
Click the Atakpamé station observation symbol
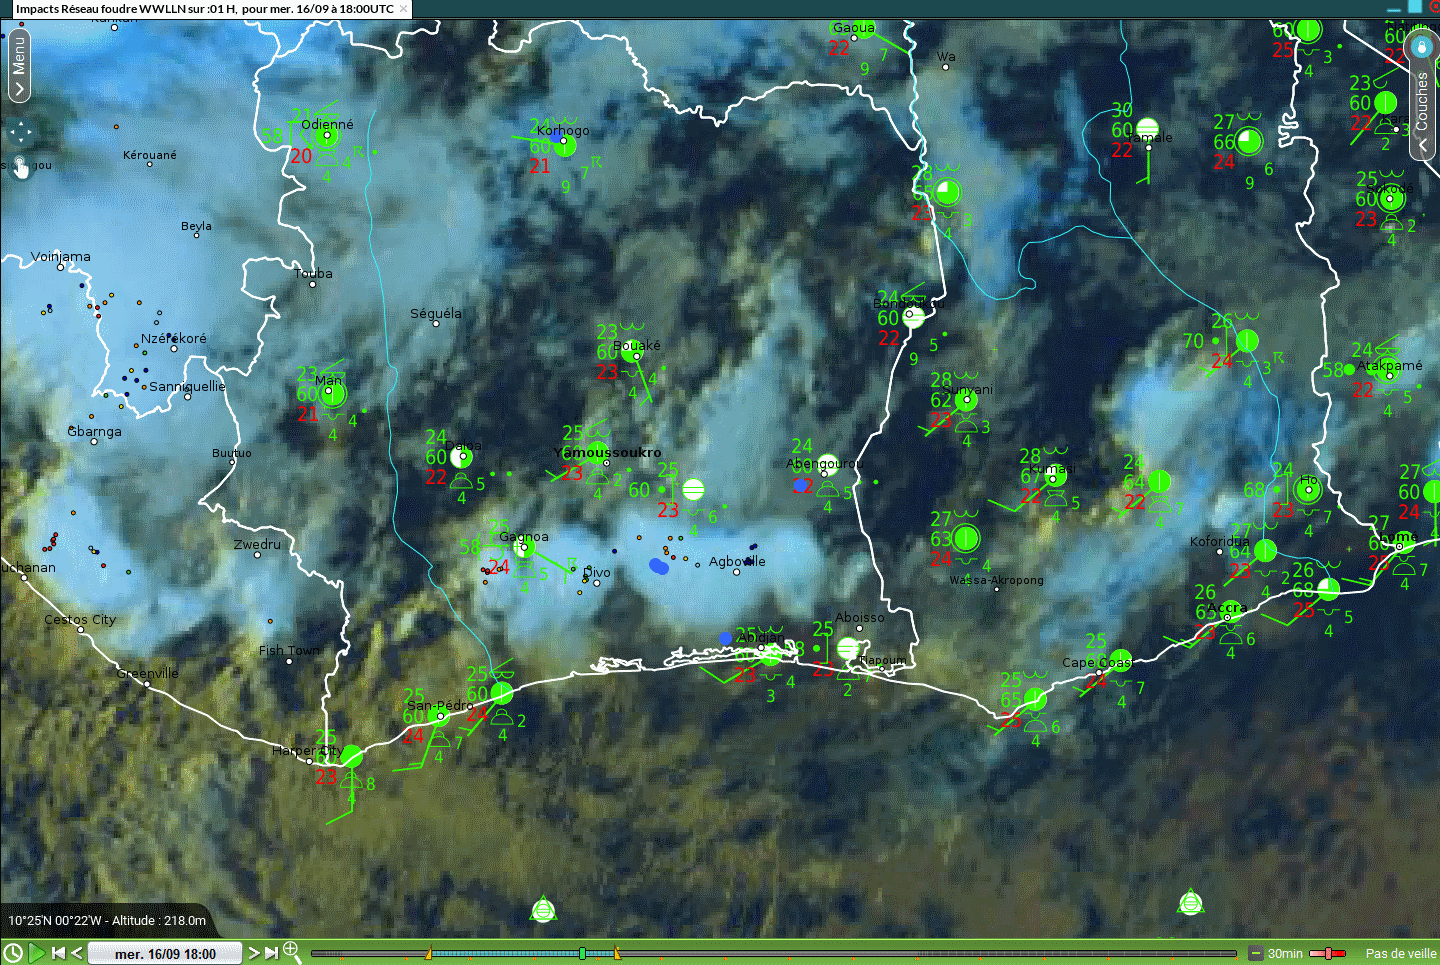(1387, 369)
